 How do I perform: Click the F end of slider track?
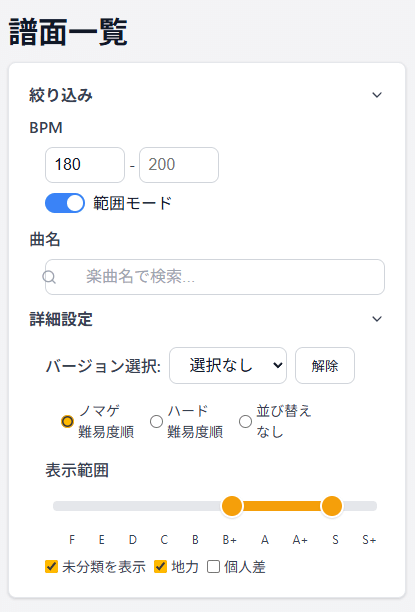(58, 506)
